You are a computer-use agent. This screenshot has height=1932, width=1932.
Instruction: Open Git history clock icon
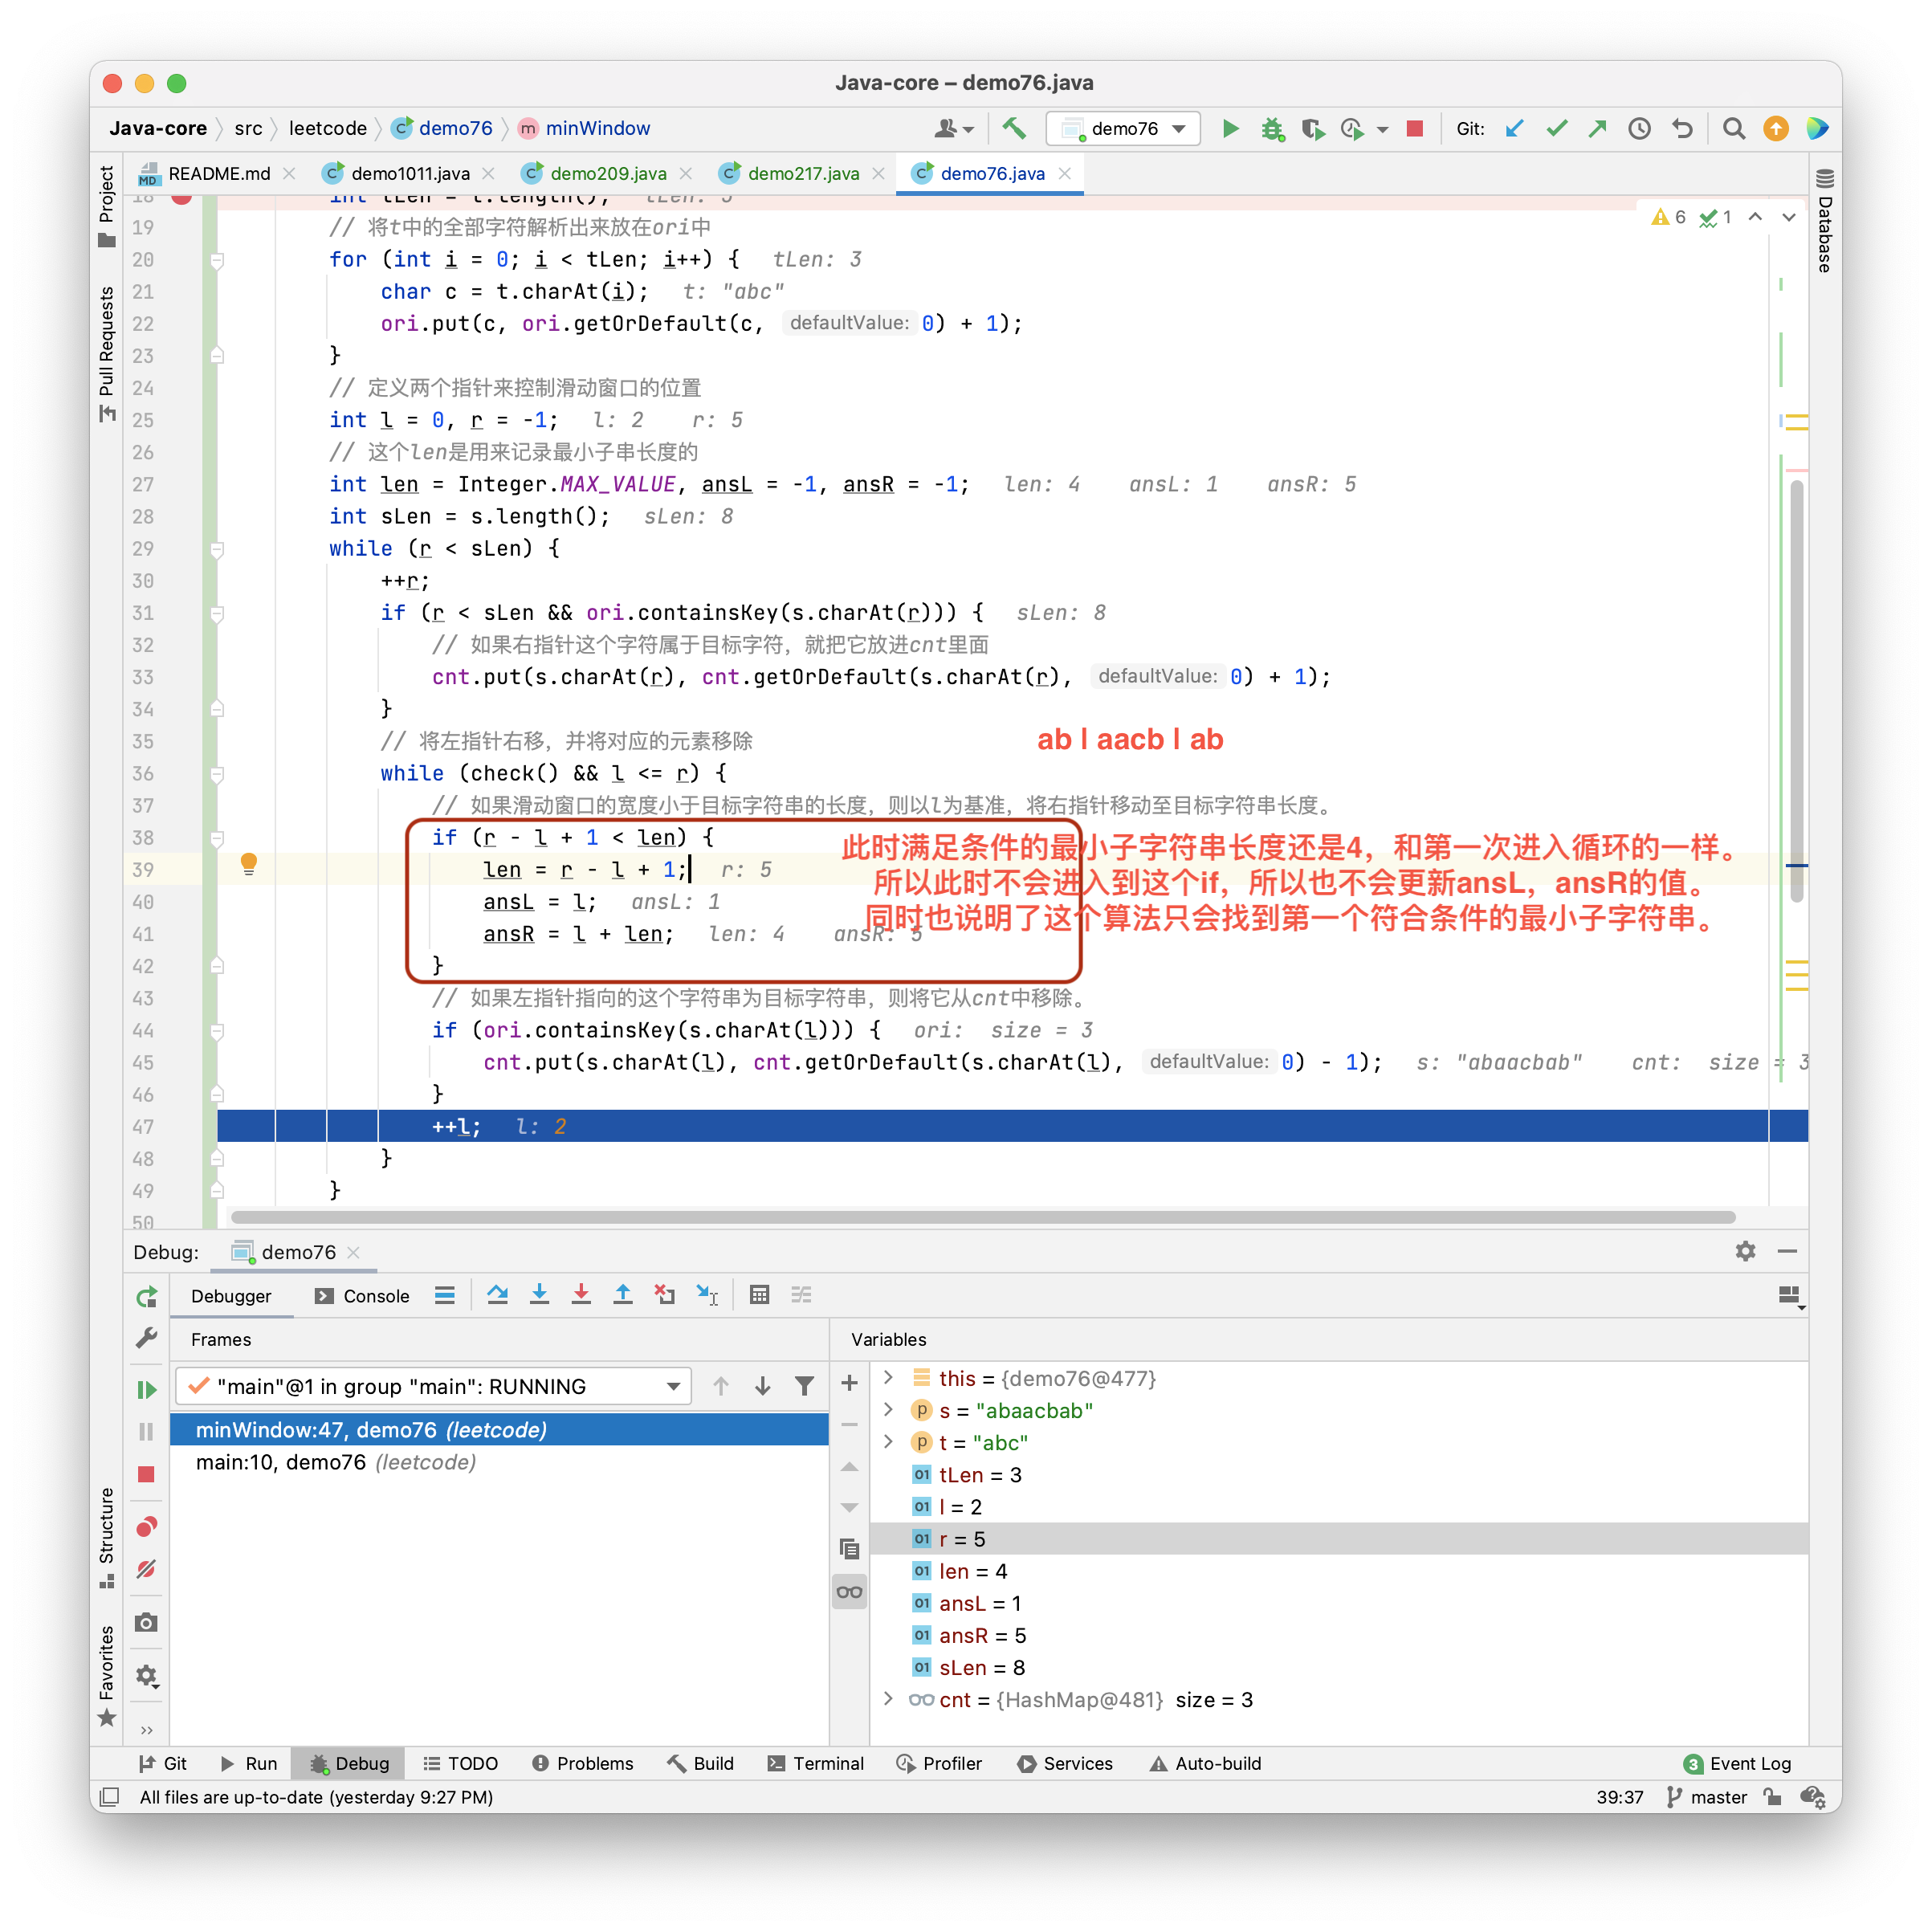point(1639,128)
